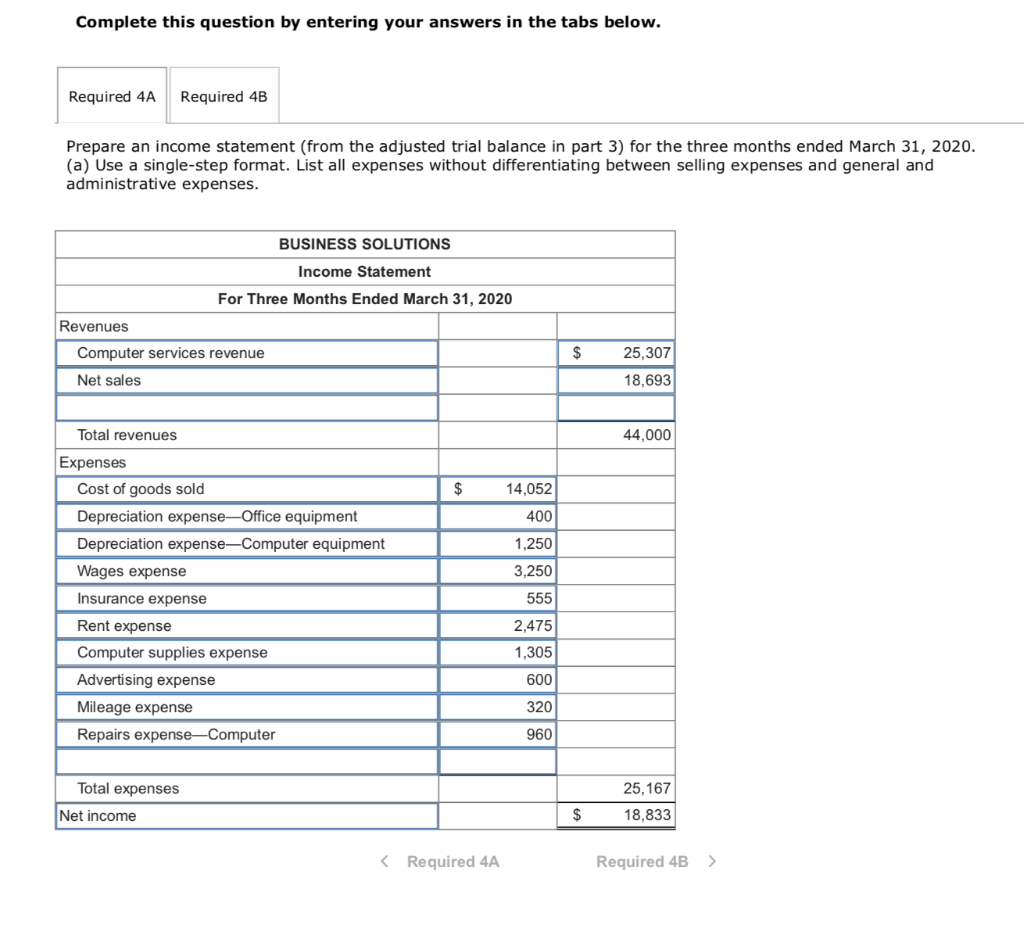Image resolution: width=1024 pixels, height=935 pixels.
Task: Click the Rent expense amount 2,475
Action: [497, 625]
